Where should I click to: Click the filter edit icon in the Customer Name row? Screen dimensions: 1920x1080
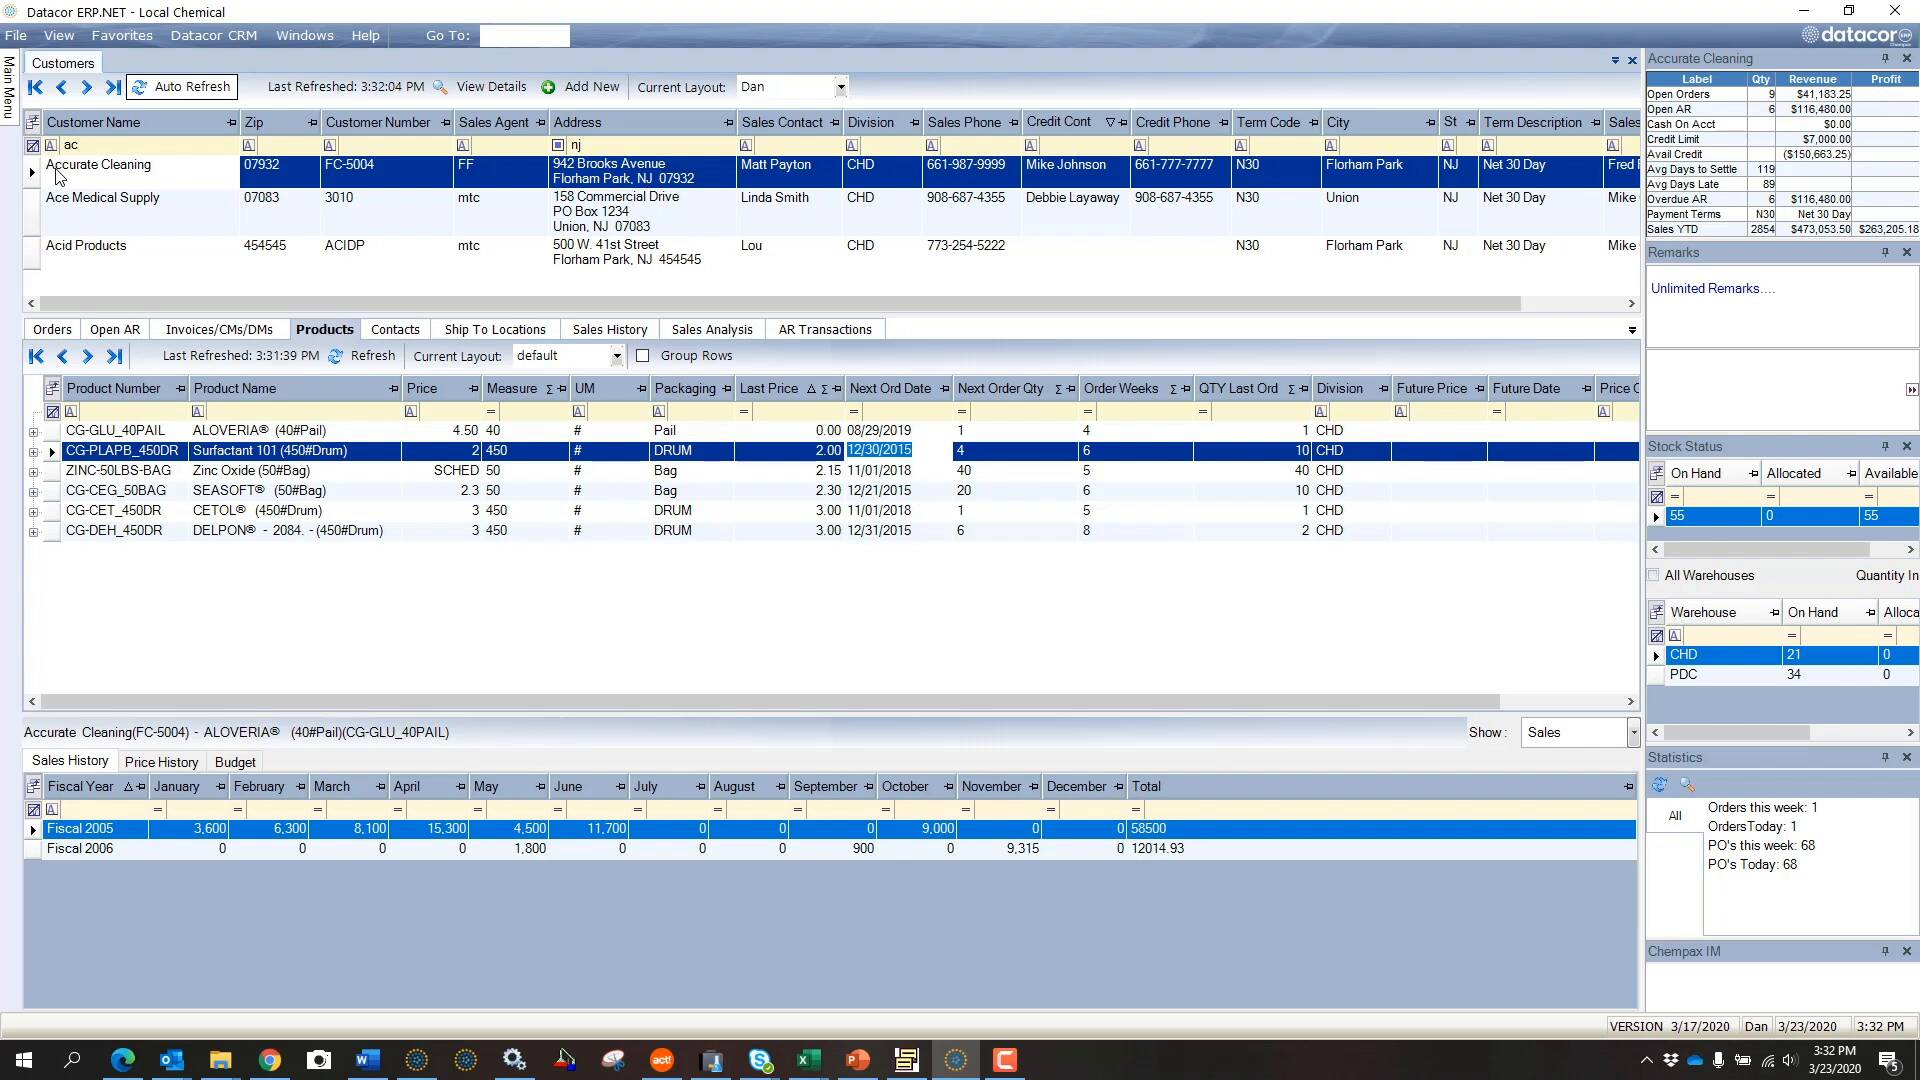pyautogui.click(x=49, y=145)
